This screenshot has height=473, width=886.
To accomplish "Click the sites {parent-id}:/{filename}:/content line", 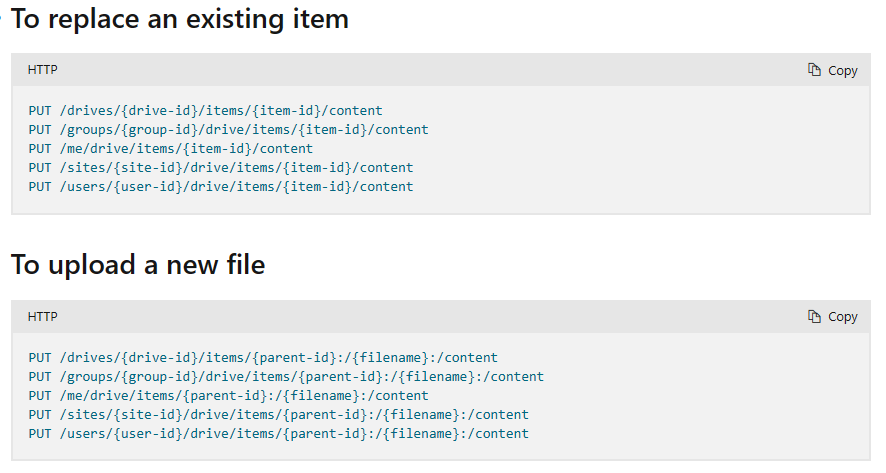I will click(279, 415).
